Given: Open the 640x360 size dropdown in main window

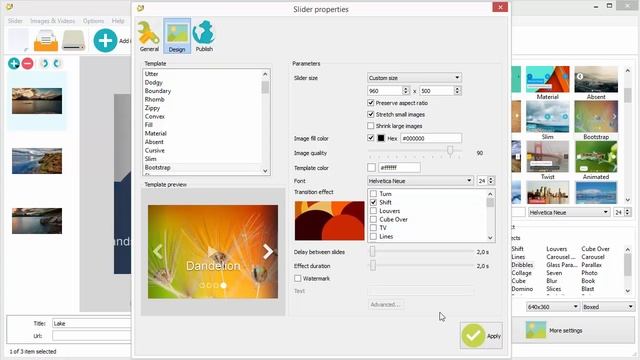Looking at the screenshot, I should coord(552,307).
